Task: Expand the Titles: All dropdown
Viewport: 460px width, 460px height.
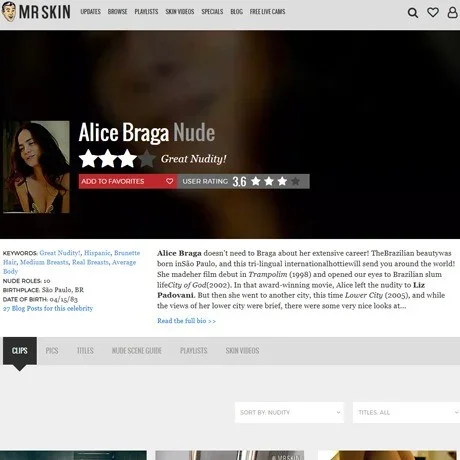Action: [x=406, y=412]
